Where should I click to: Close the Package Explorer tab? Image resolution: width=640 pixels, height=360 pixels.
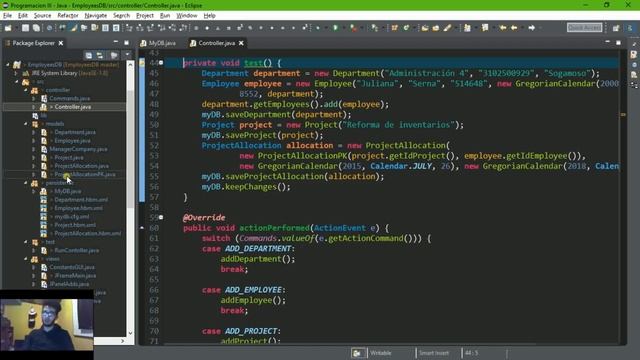61,43
